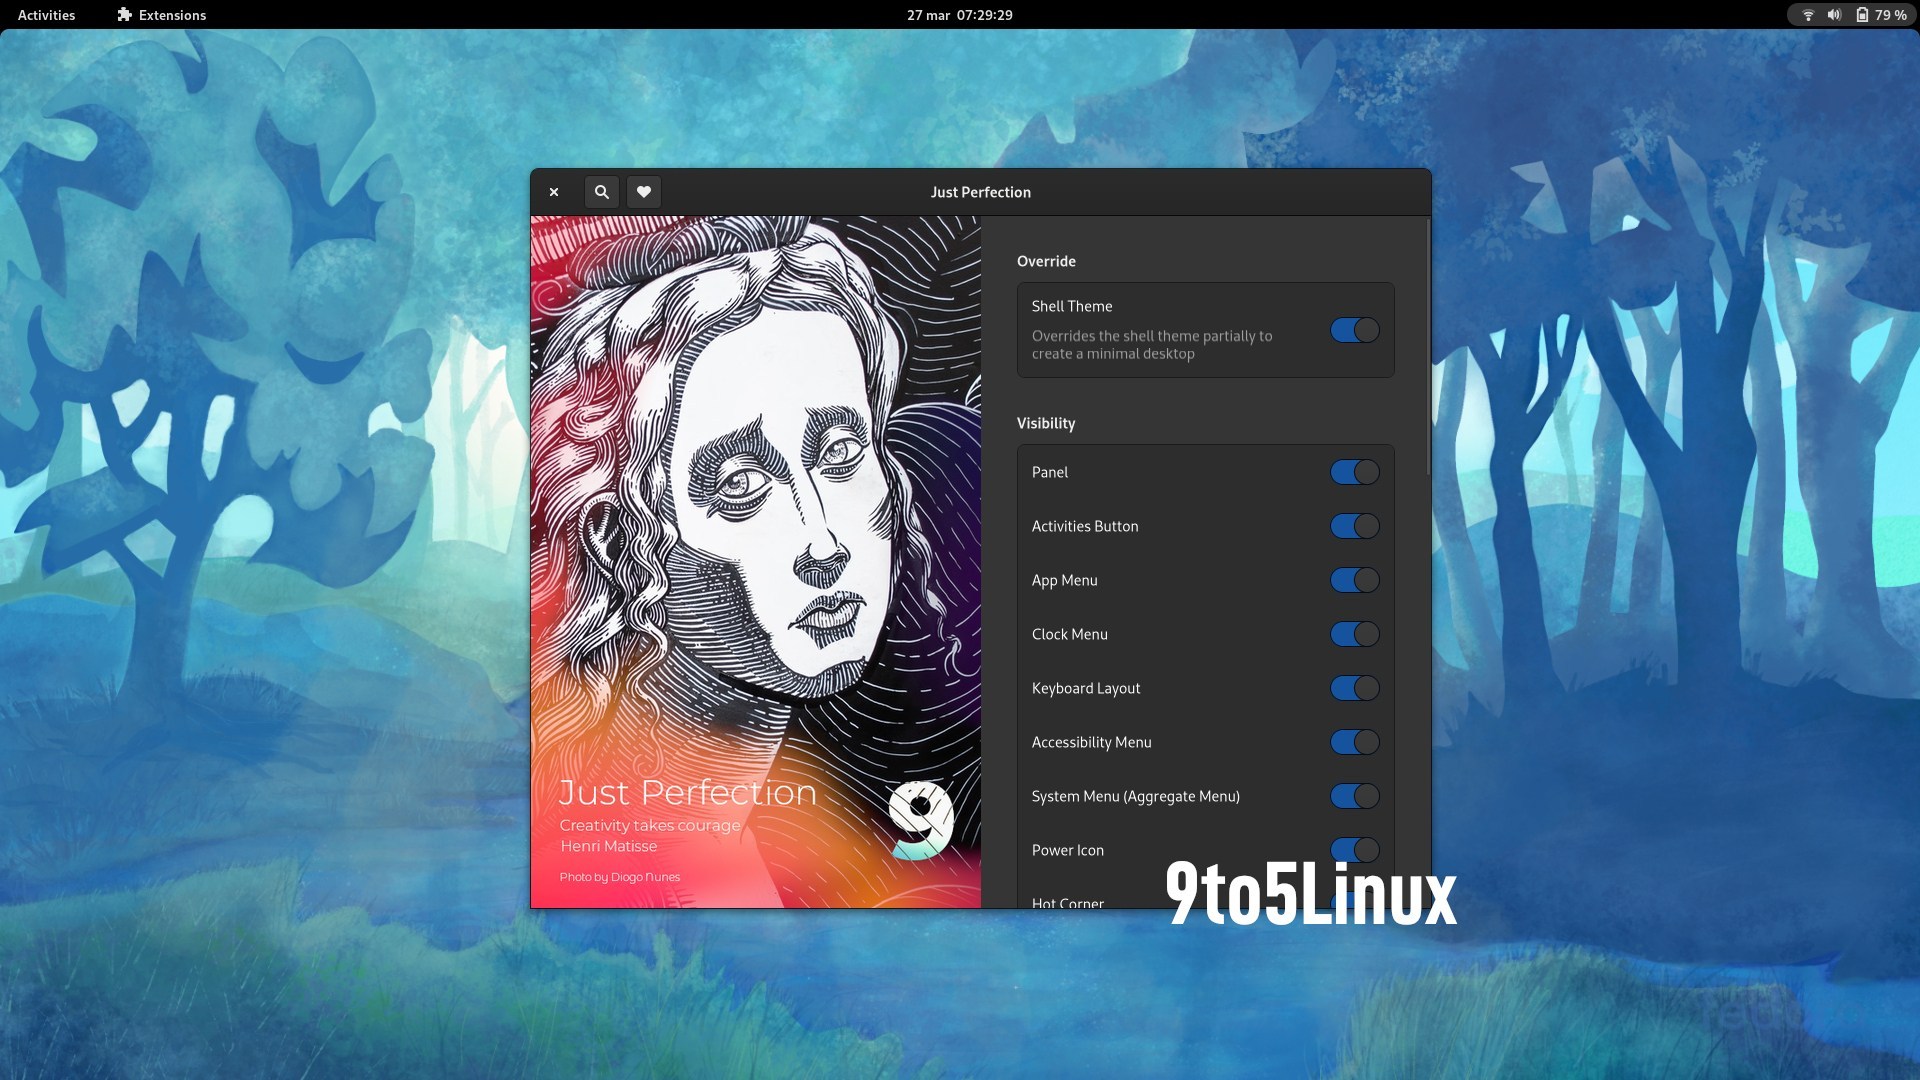The image size is (1920, 1080).
Task: Click the heart support icon
Action: 643,192
